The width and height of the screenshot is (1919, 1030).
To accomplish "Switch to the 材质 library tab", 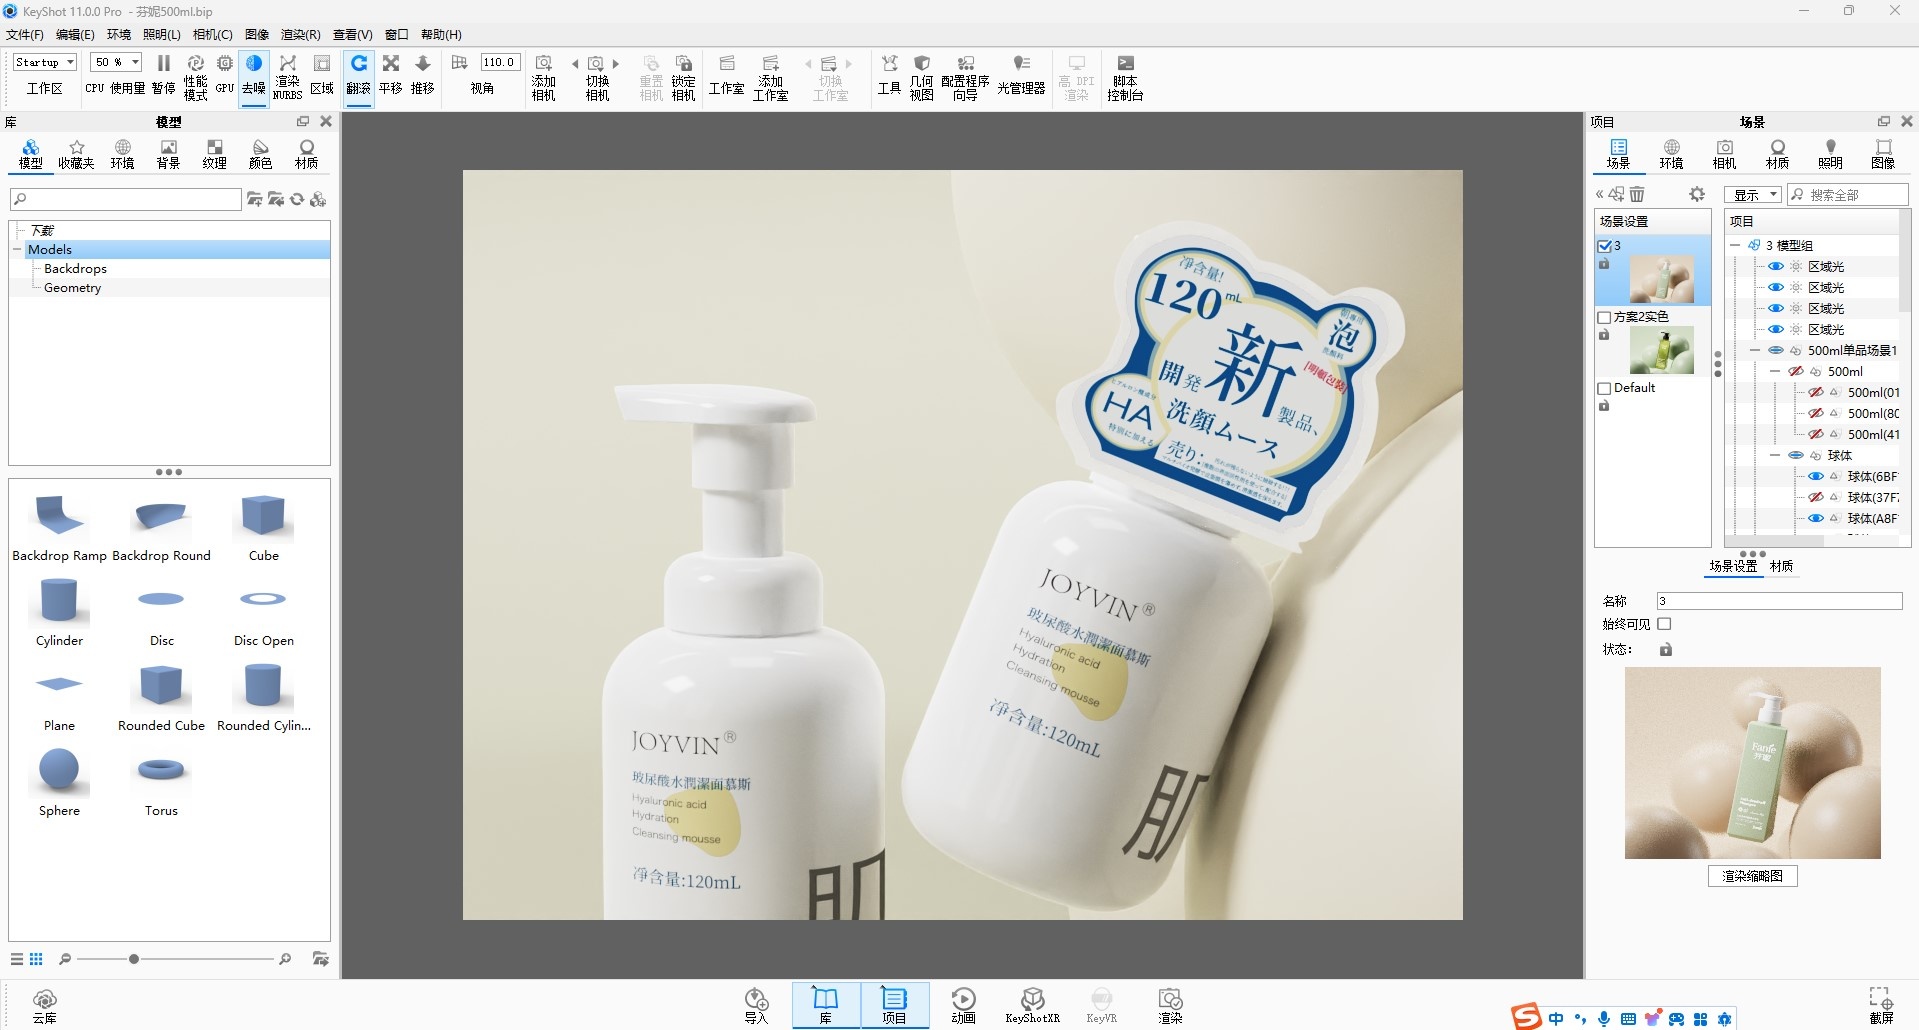I will (x=307, y=154).
